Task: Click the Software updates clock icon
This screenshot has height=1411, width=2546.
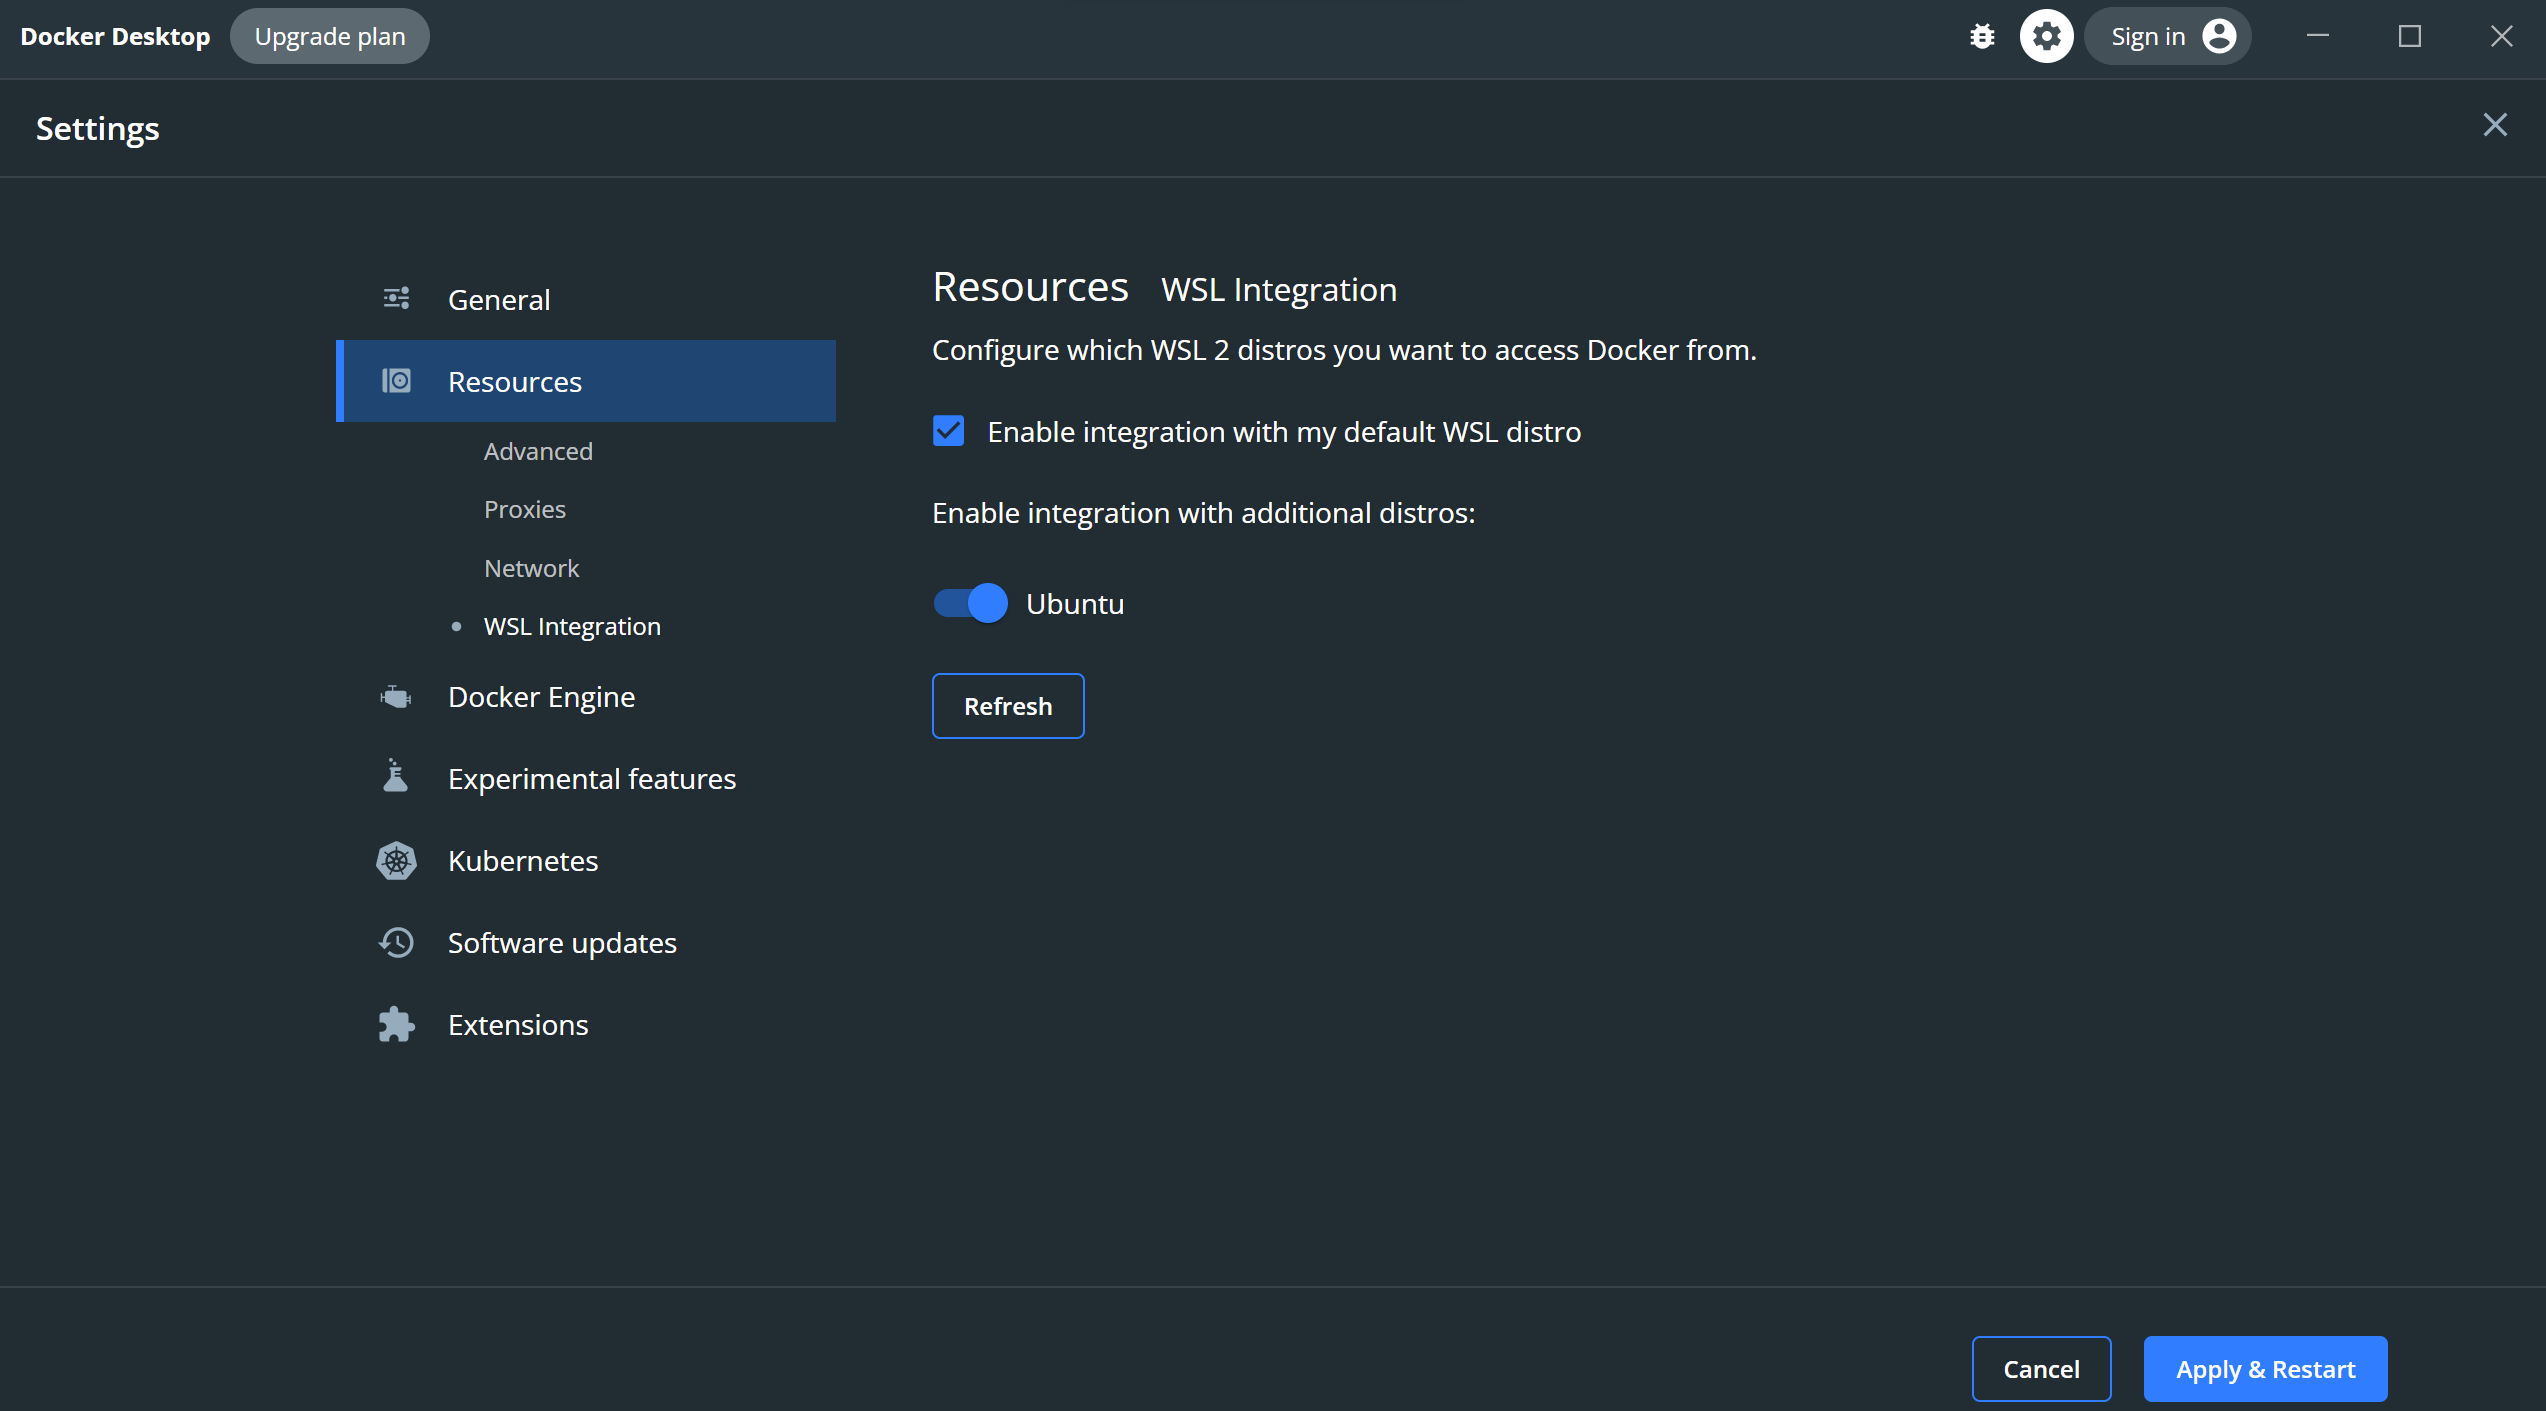Action: [x=396, y=942]
